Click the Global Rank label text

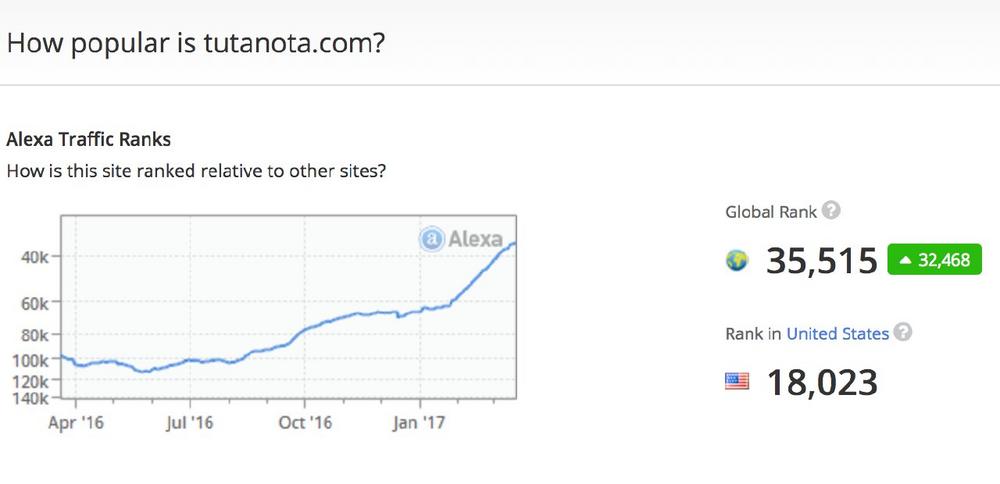770,212
